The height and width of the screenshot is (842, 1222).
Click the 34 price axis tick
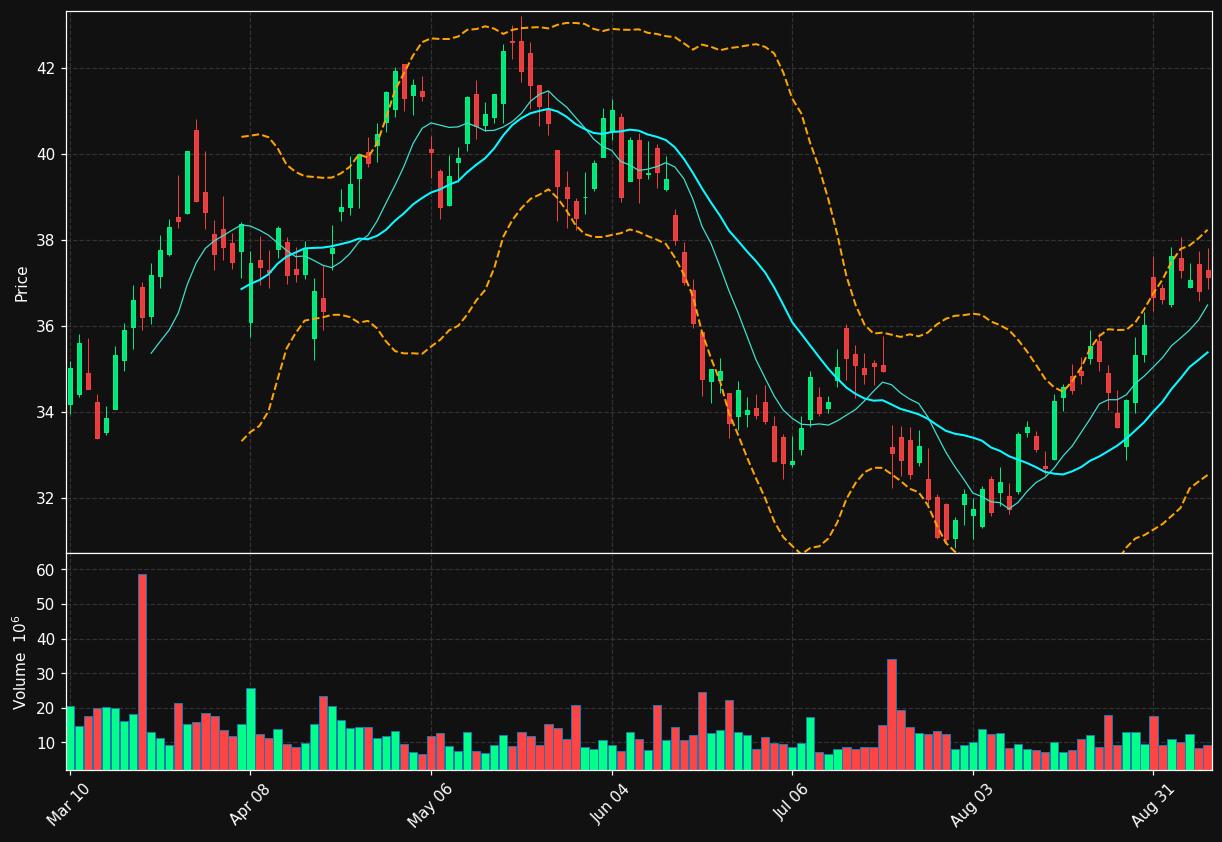tap(46, 413)
